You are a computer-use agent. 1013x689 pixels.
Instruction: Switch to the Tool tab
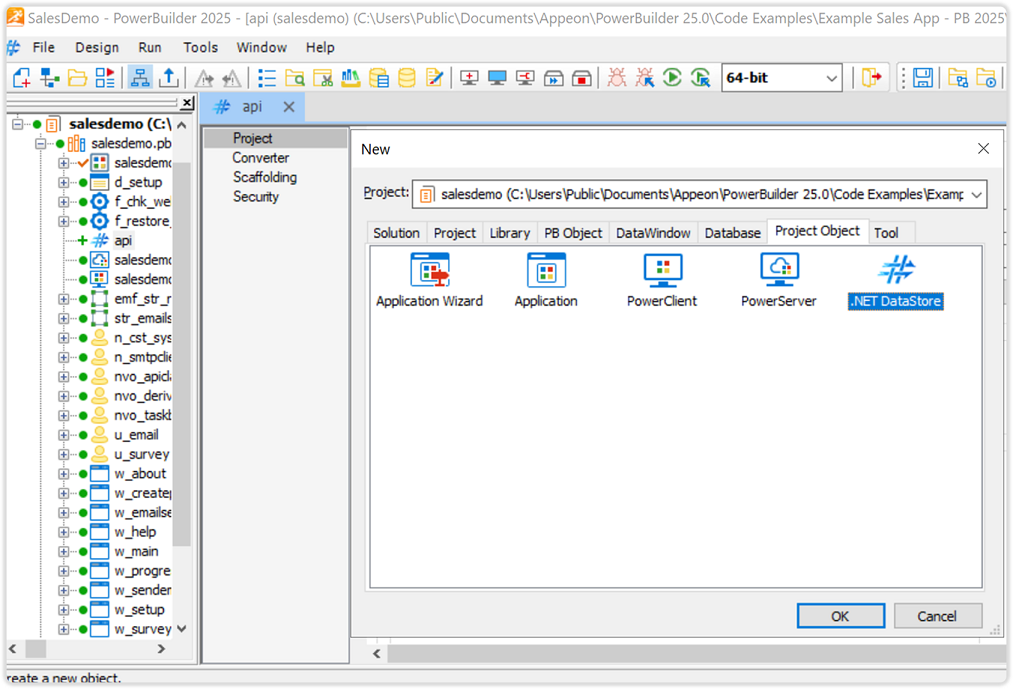click(x=886, y=233)
